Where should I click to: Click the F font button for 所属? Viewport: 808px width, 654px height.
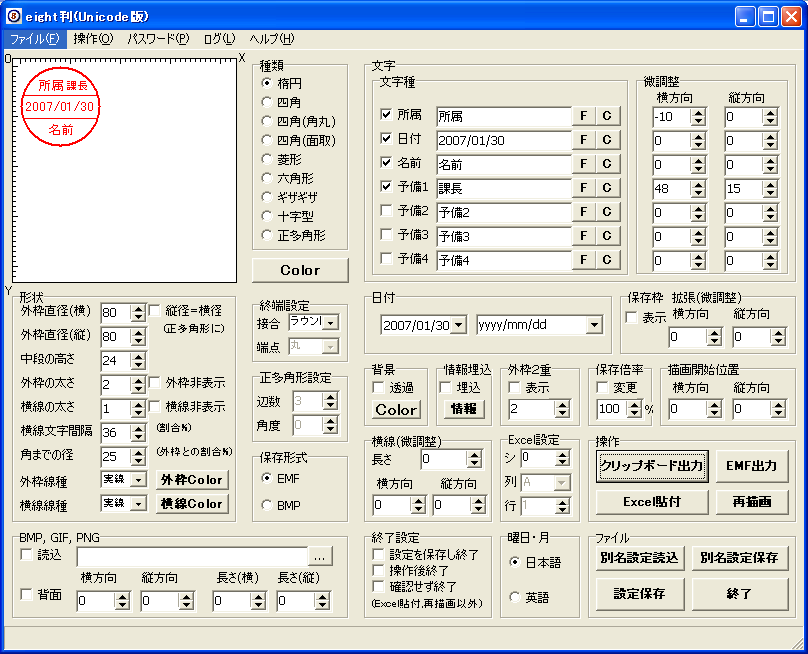click(x=584, y=116)
